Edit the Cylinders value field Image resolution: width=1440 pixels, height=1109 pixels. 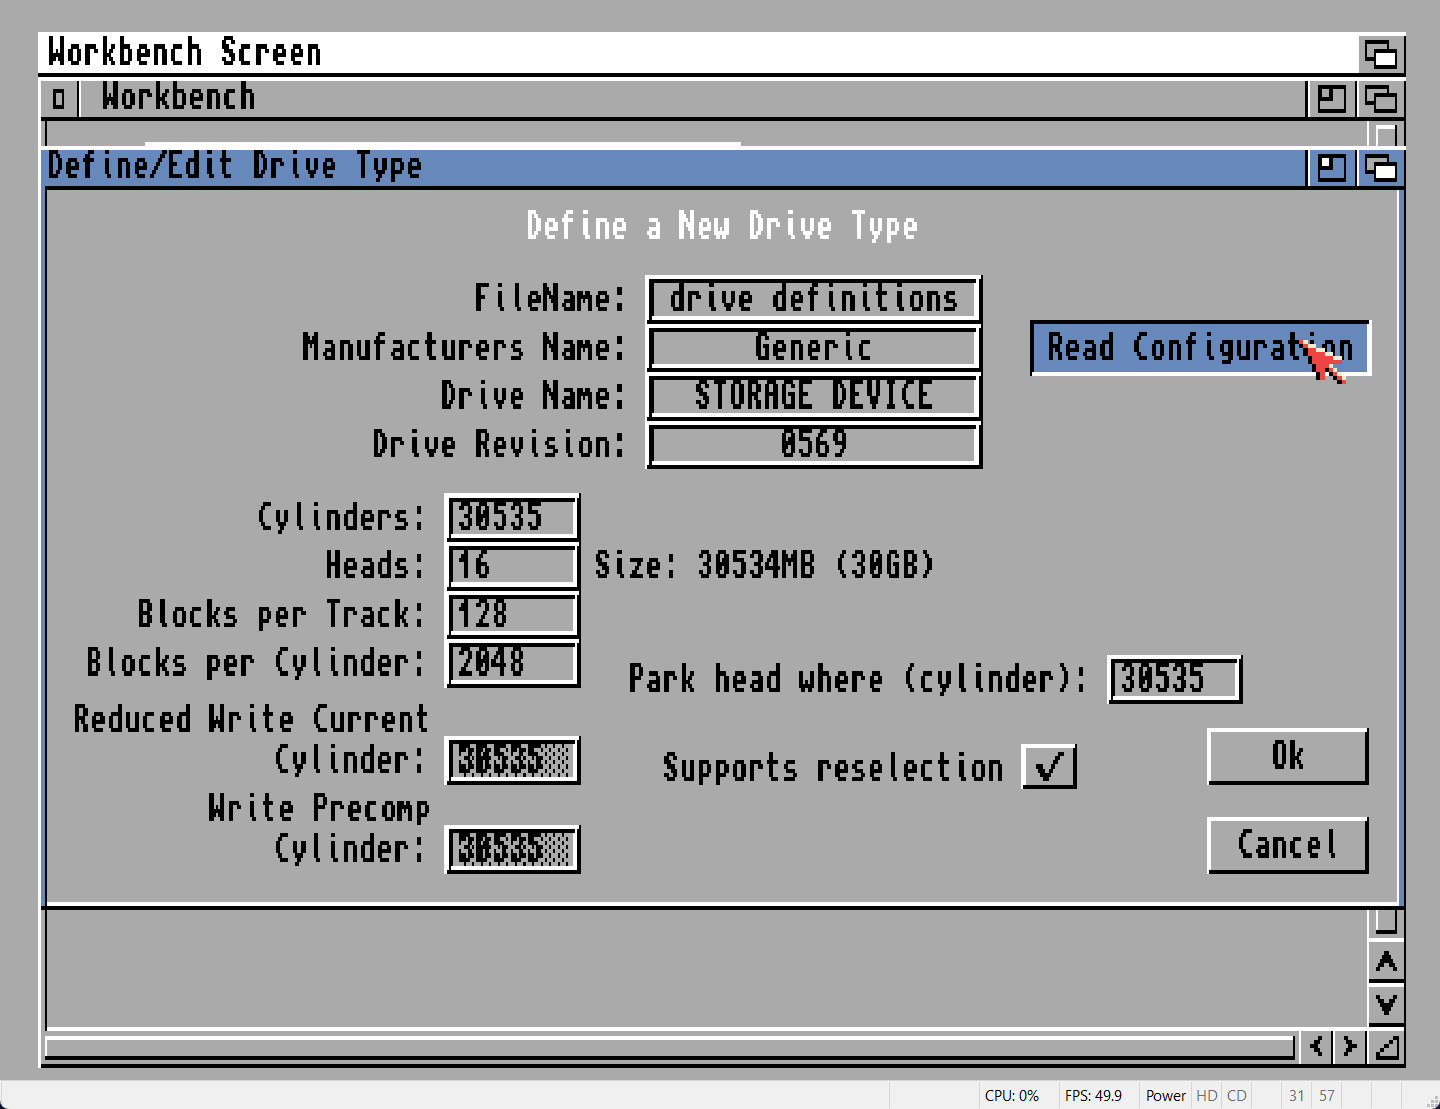[x=512, y=517]
